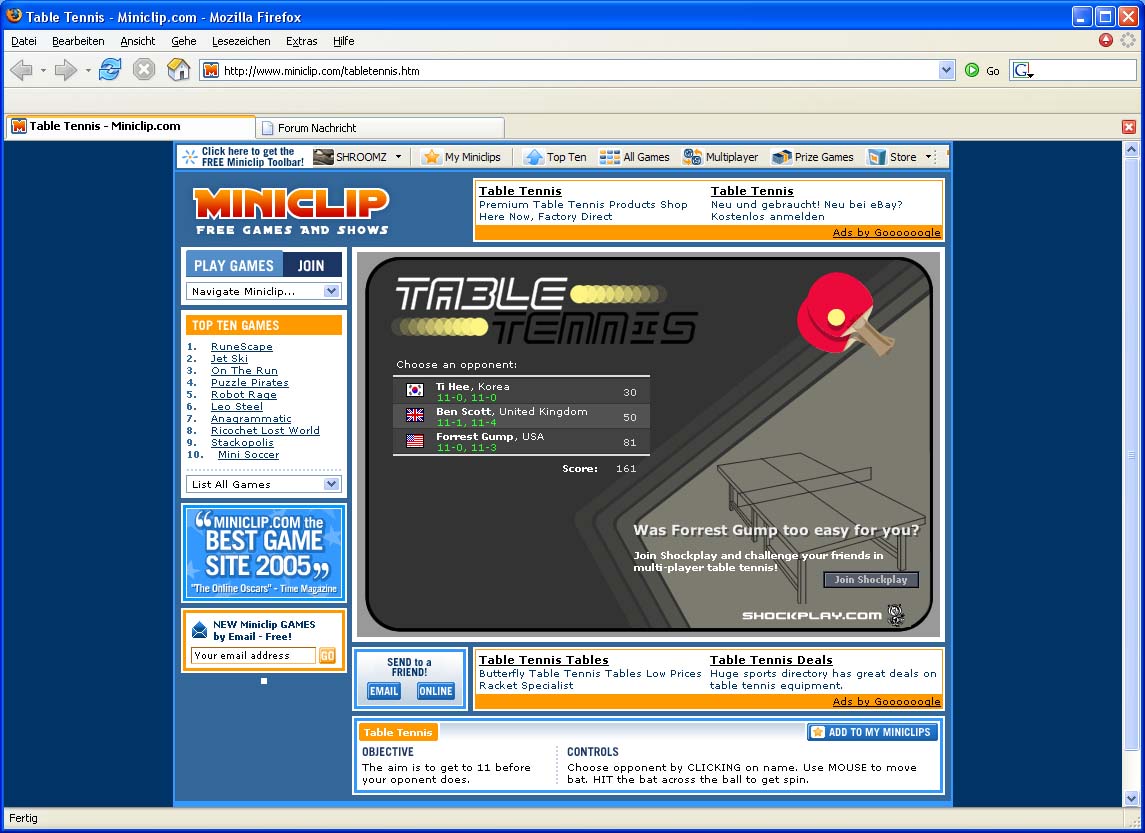Image resolution: width=1145 pixels, height=833 pixels.
Task: Click the Miniclip favicon in the address bar
Action: [x=211, y=70]
